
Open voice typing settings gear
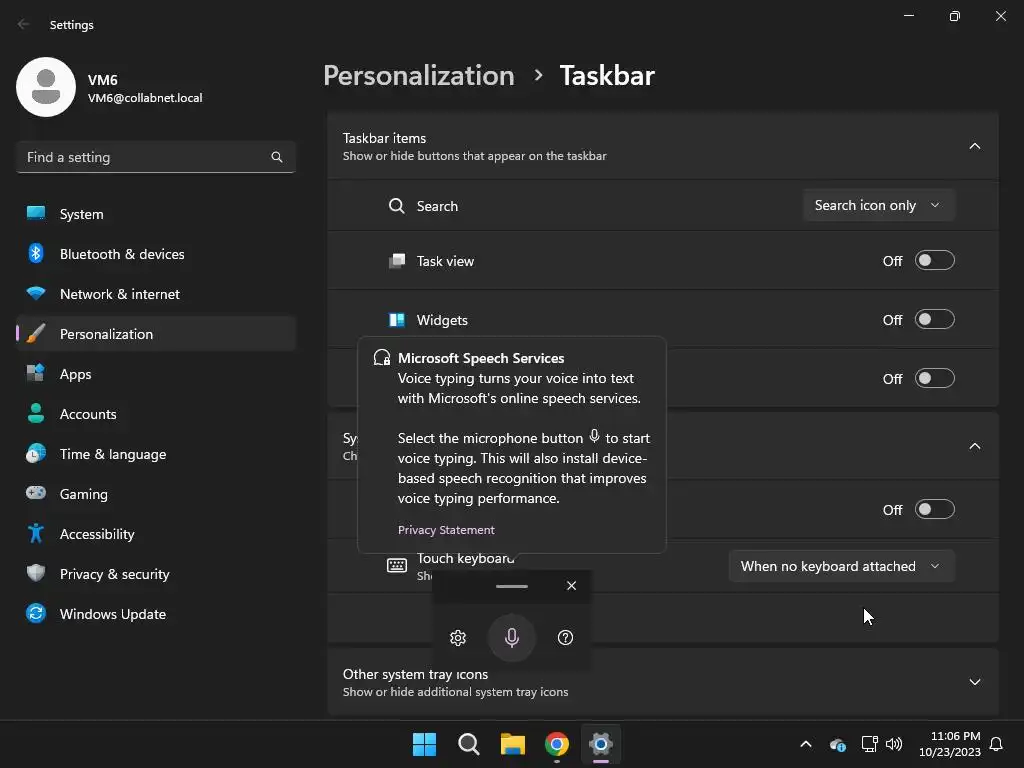[x=458, y=637]
